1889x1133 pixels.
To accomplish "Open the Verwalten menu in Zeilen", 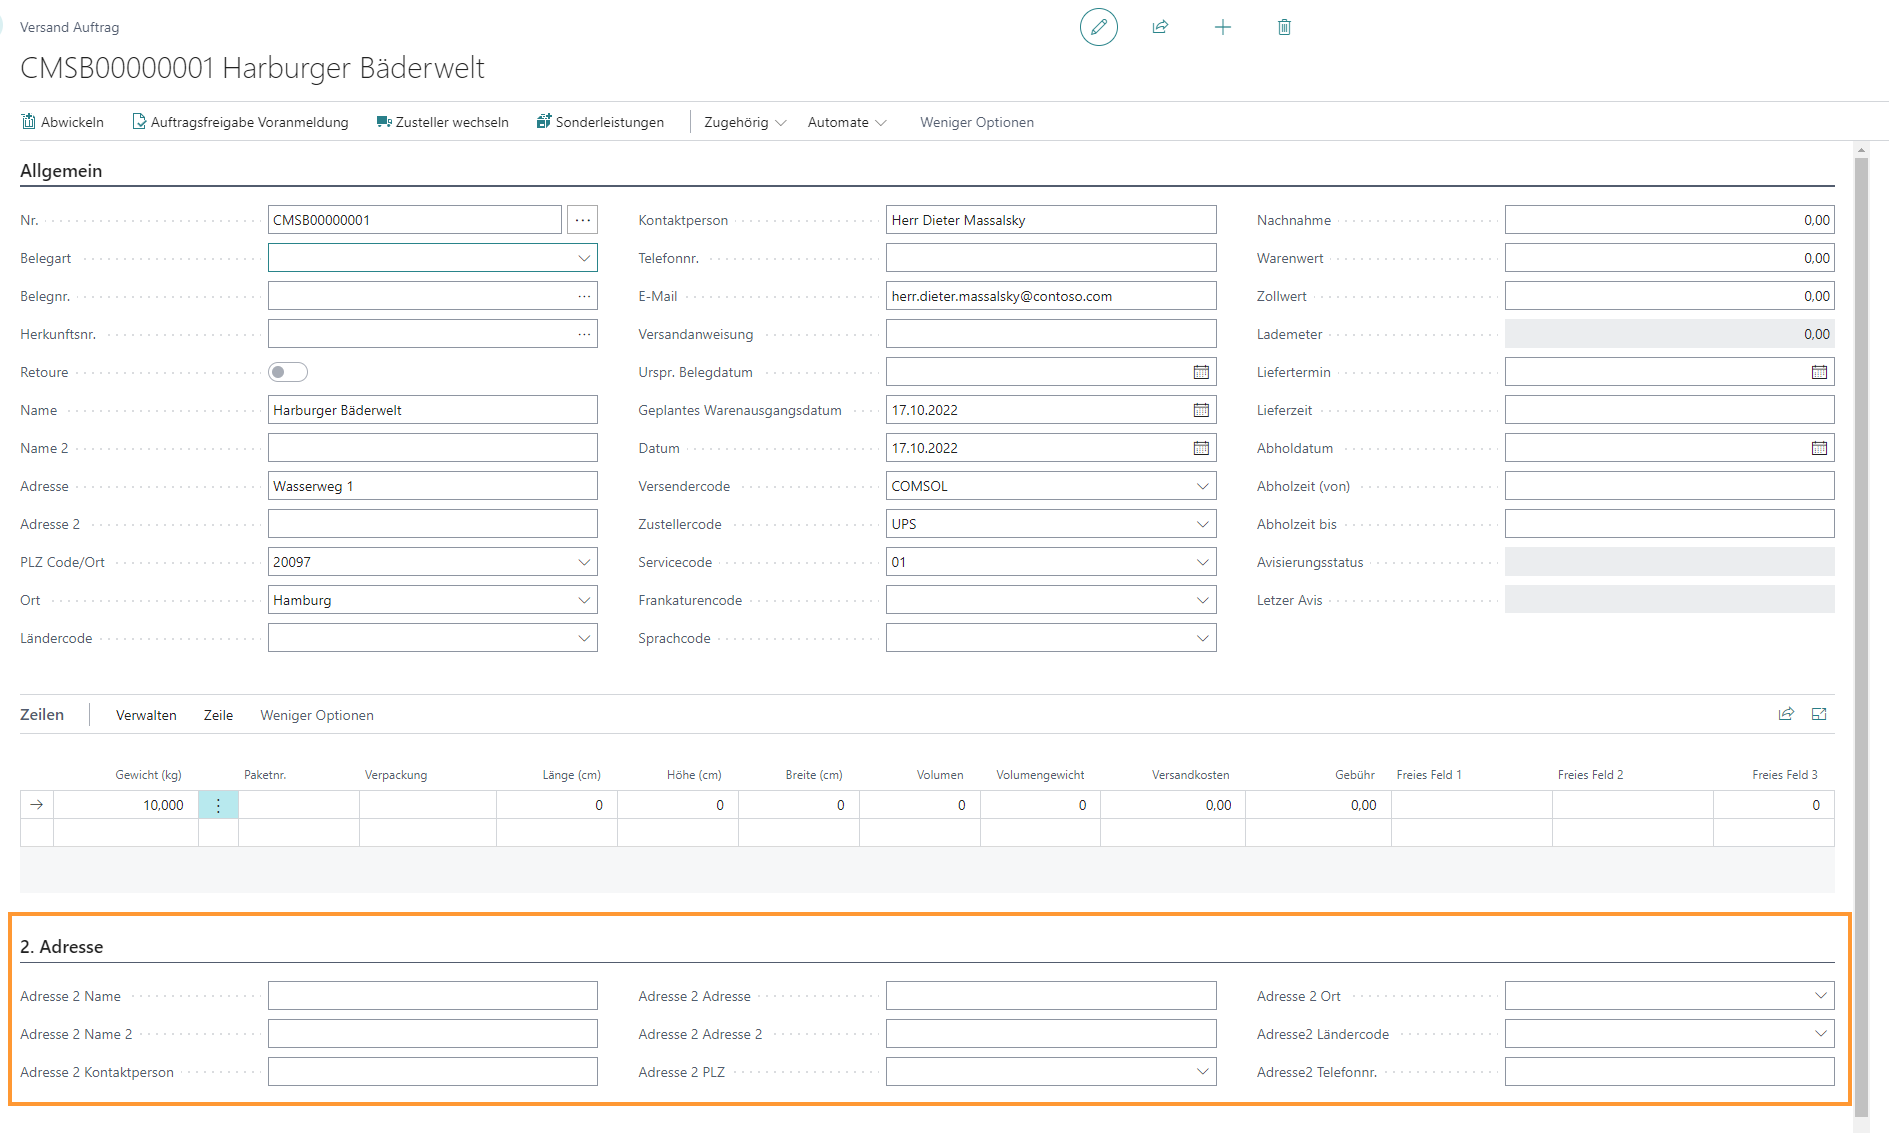I will click(146, 715).
